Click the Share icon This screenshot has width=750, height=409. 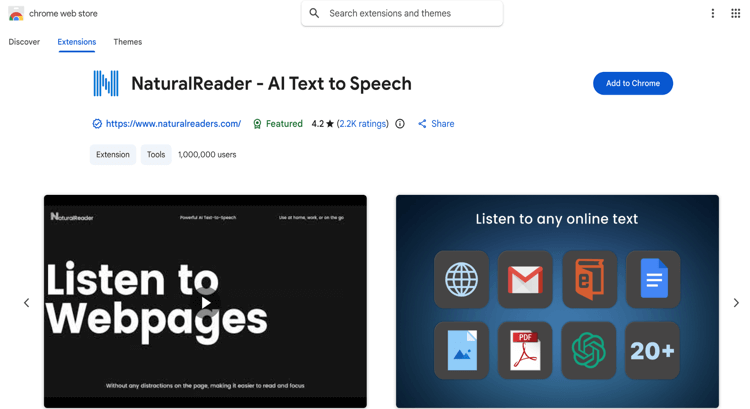[x=422, y=124]
